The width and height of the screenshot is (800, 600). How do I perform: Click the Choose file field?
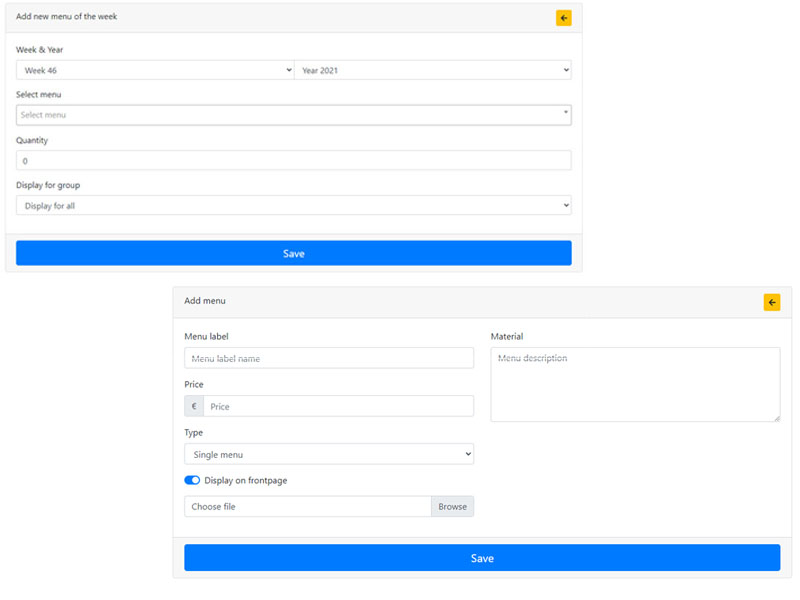click(x=307, y=506)
